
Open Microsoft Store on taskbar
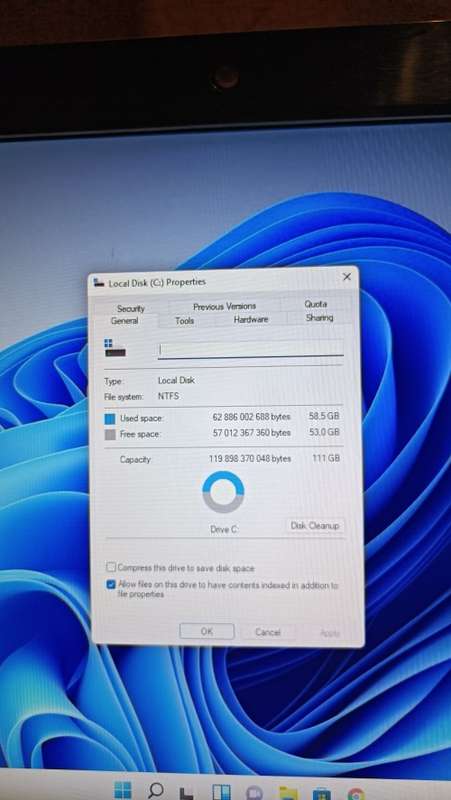pyautogui.click(x=321, y=794)
